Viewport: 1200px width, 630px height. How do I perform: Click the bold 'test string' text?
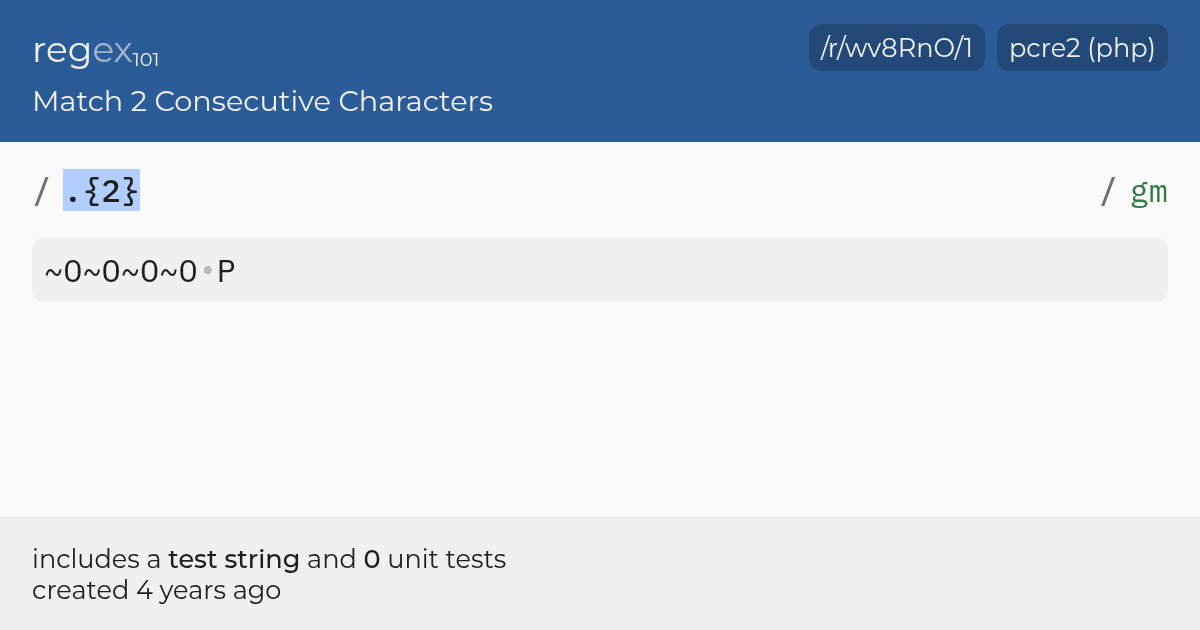[234, 559]
